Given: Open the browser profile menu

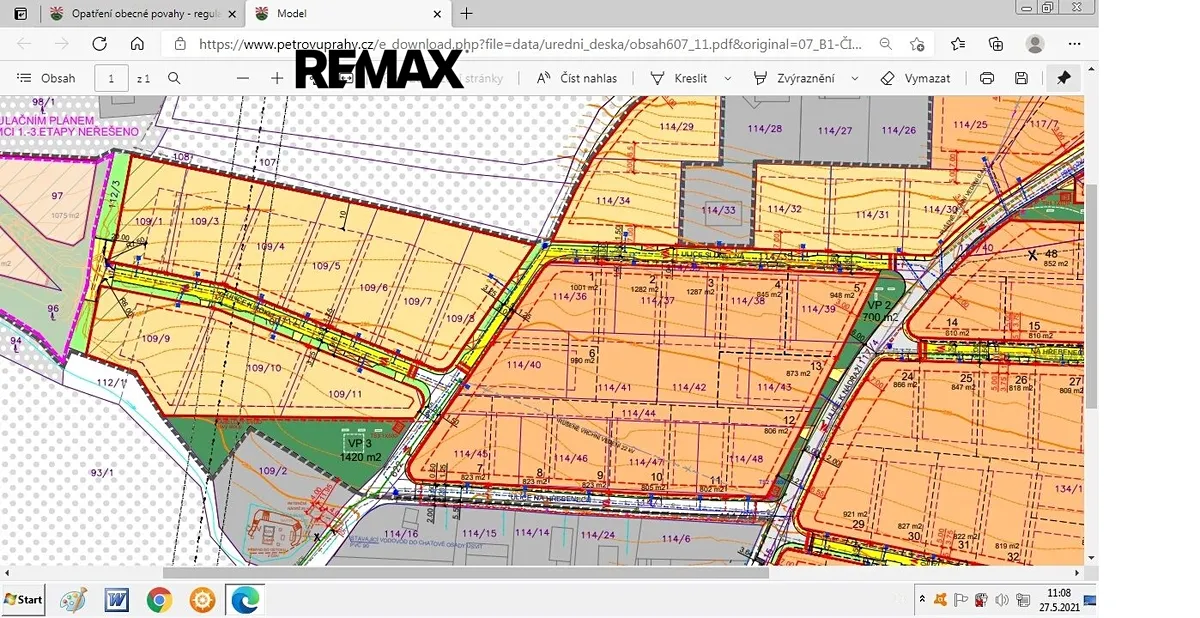Looking at the screenshot, I should [1035, 44].
